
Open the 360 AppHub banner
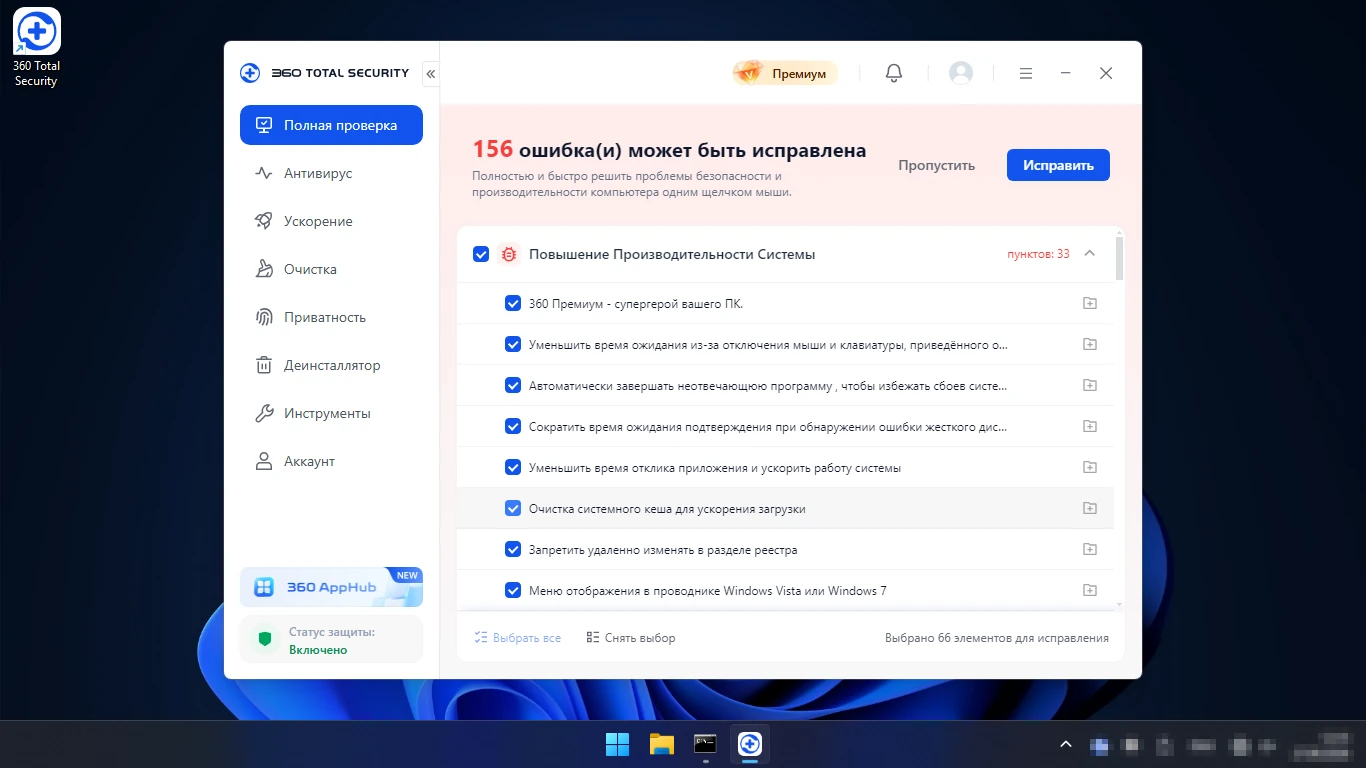(331, 587)
